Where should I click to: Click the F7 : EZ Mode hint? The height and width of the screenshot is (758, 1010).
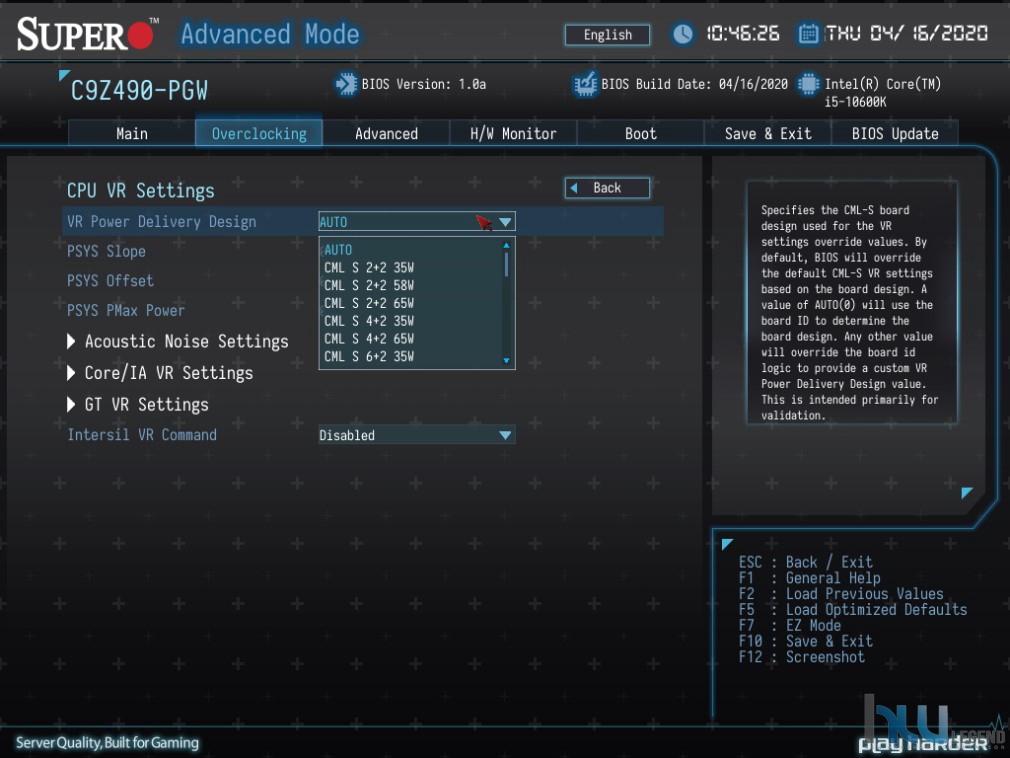(x=790, y=625)
